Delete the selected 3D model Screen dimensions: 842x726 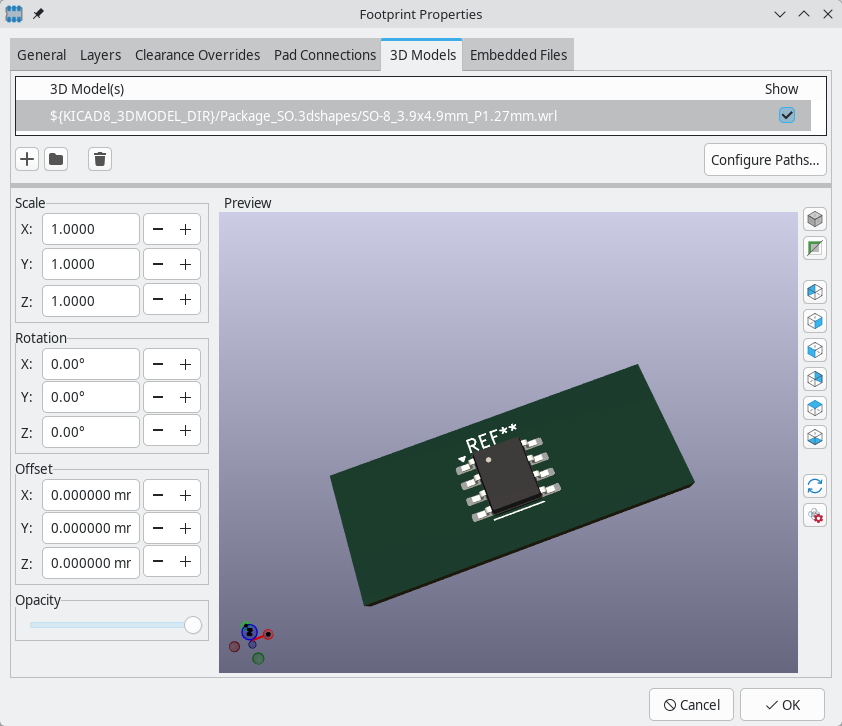pyautogui.click(x=99, y=158)
